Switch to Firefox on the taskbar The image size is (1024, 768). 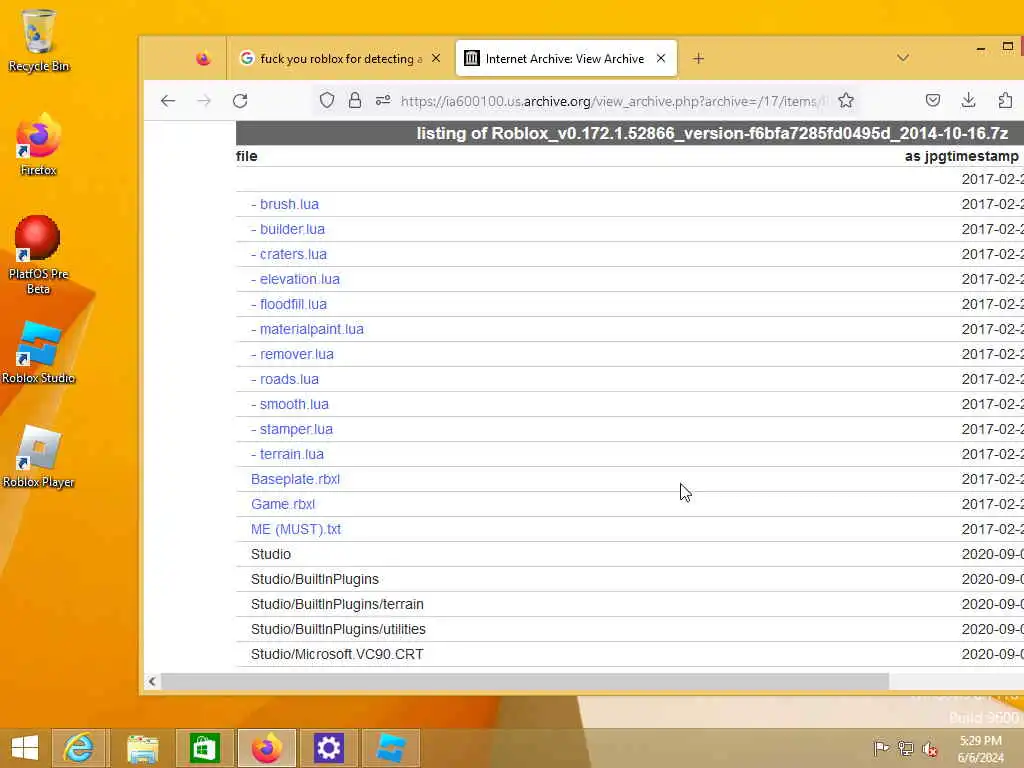(x=266, y=748)
